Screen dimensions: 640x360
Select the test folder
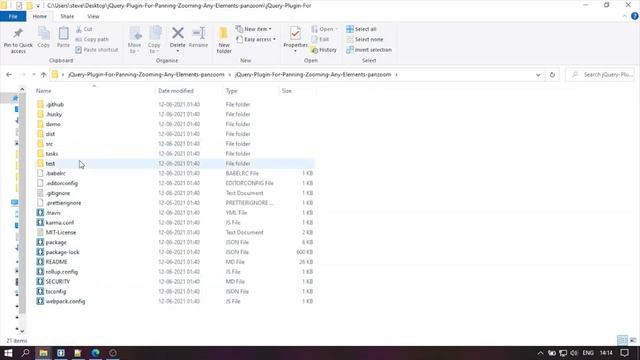[50, 163]
